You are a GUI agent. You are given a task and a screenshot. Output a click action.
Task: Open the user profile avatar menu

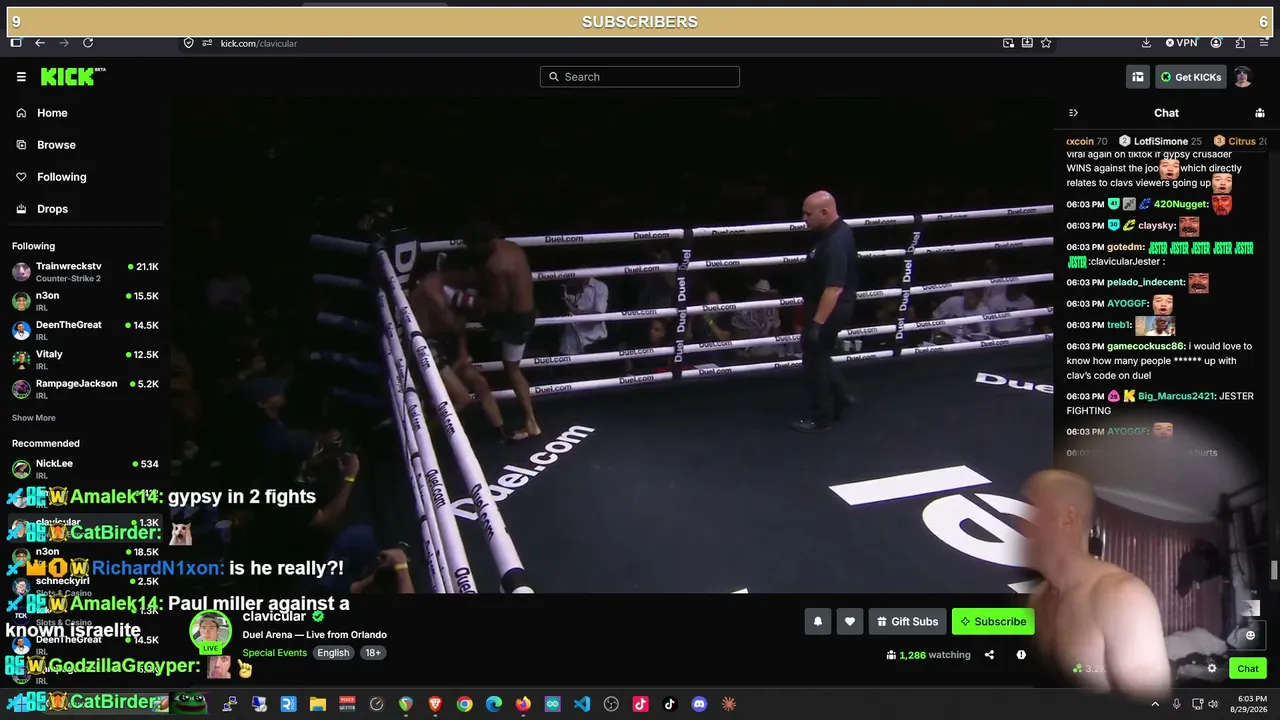pos(1242,77)
